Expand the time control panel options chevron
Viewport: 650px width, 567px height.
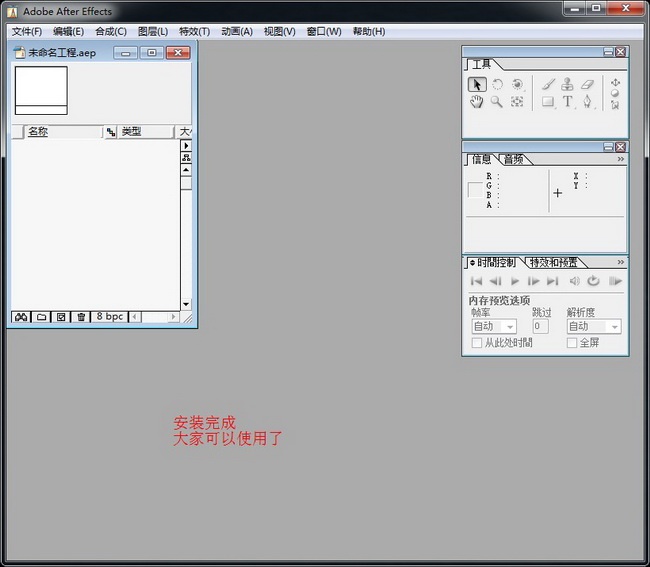tap(621, 262)
